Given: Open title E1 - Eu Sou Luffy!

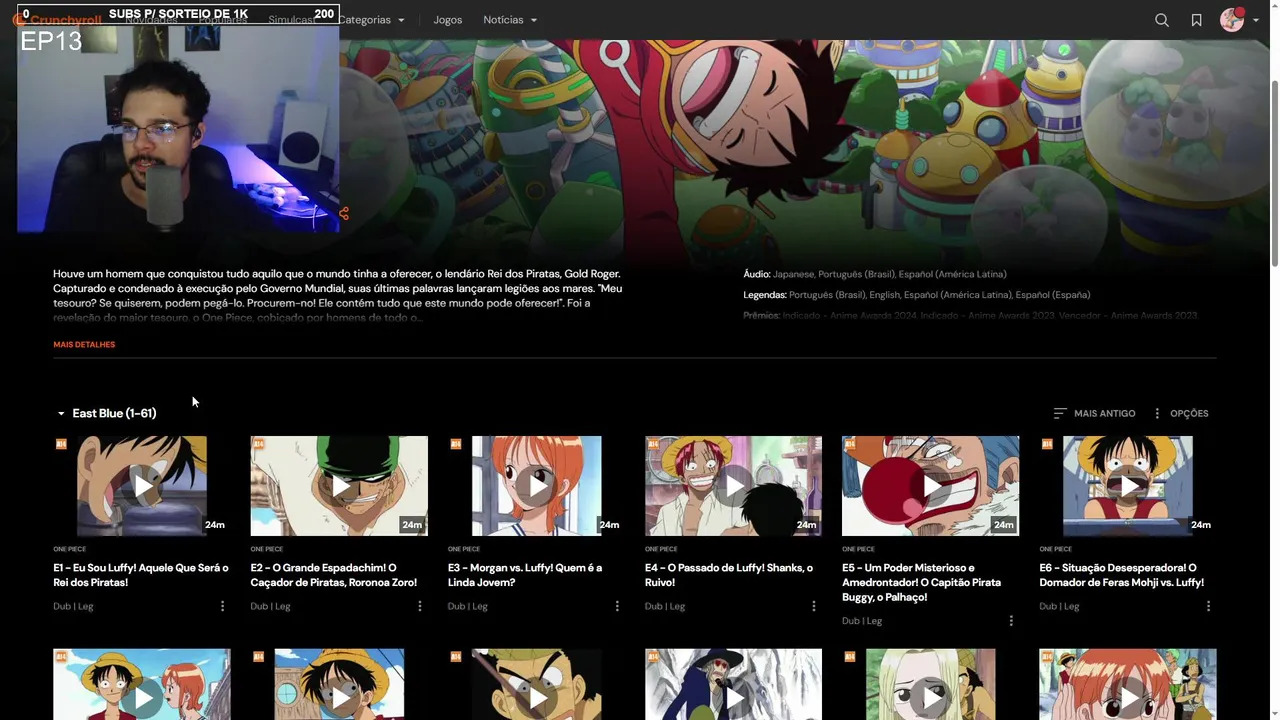Looking at the screenshot, I should [x=141, y=575].
